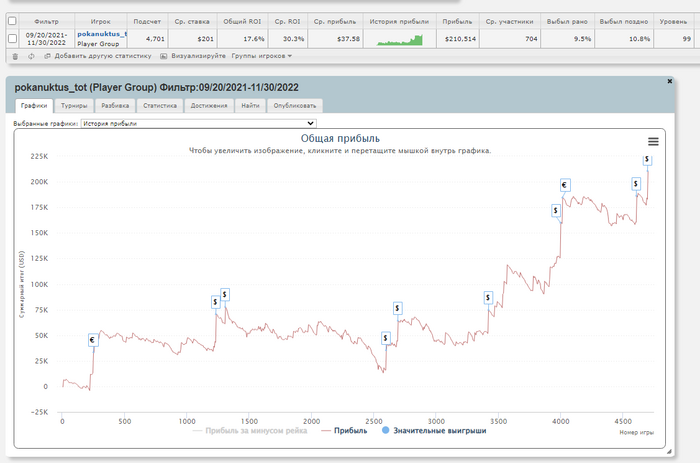Click the Подсчет column header
The image size is (700, 463).
tap(147, 21)
